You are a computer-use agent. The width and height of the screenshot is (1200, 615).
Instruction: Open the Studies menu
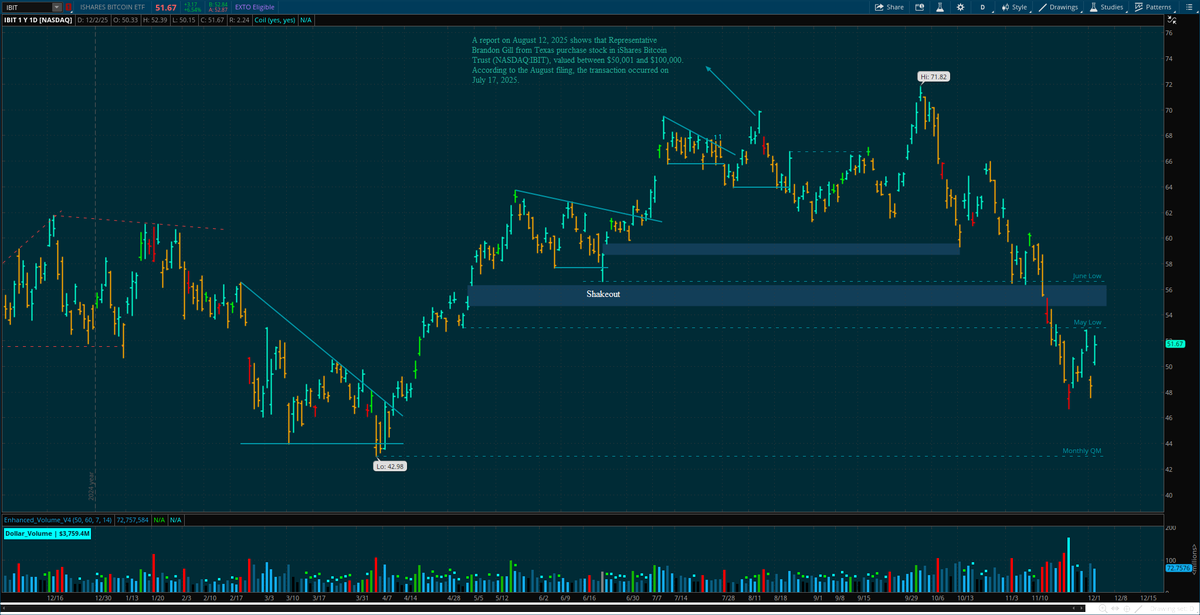pyautogui.click(x=1107, y=7)
